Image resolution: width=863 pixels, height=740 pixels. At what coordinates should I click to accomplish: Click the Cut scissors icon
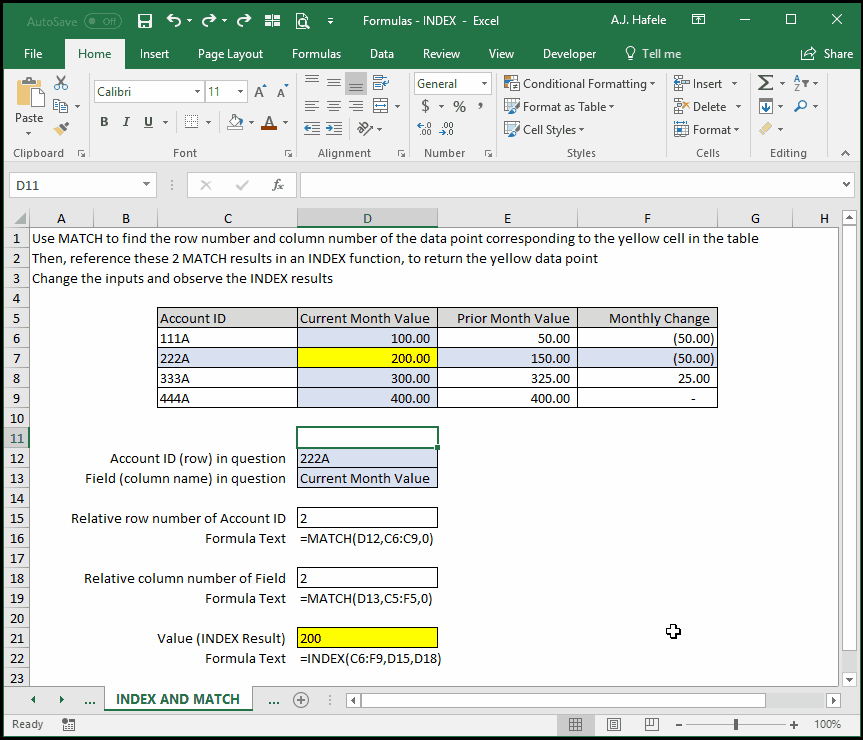click(x=61, y=83)
